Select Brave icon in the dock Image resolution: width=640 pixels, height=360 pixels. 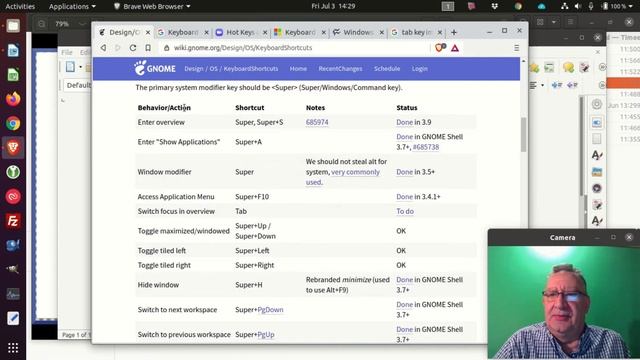13,147
